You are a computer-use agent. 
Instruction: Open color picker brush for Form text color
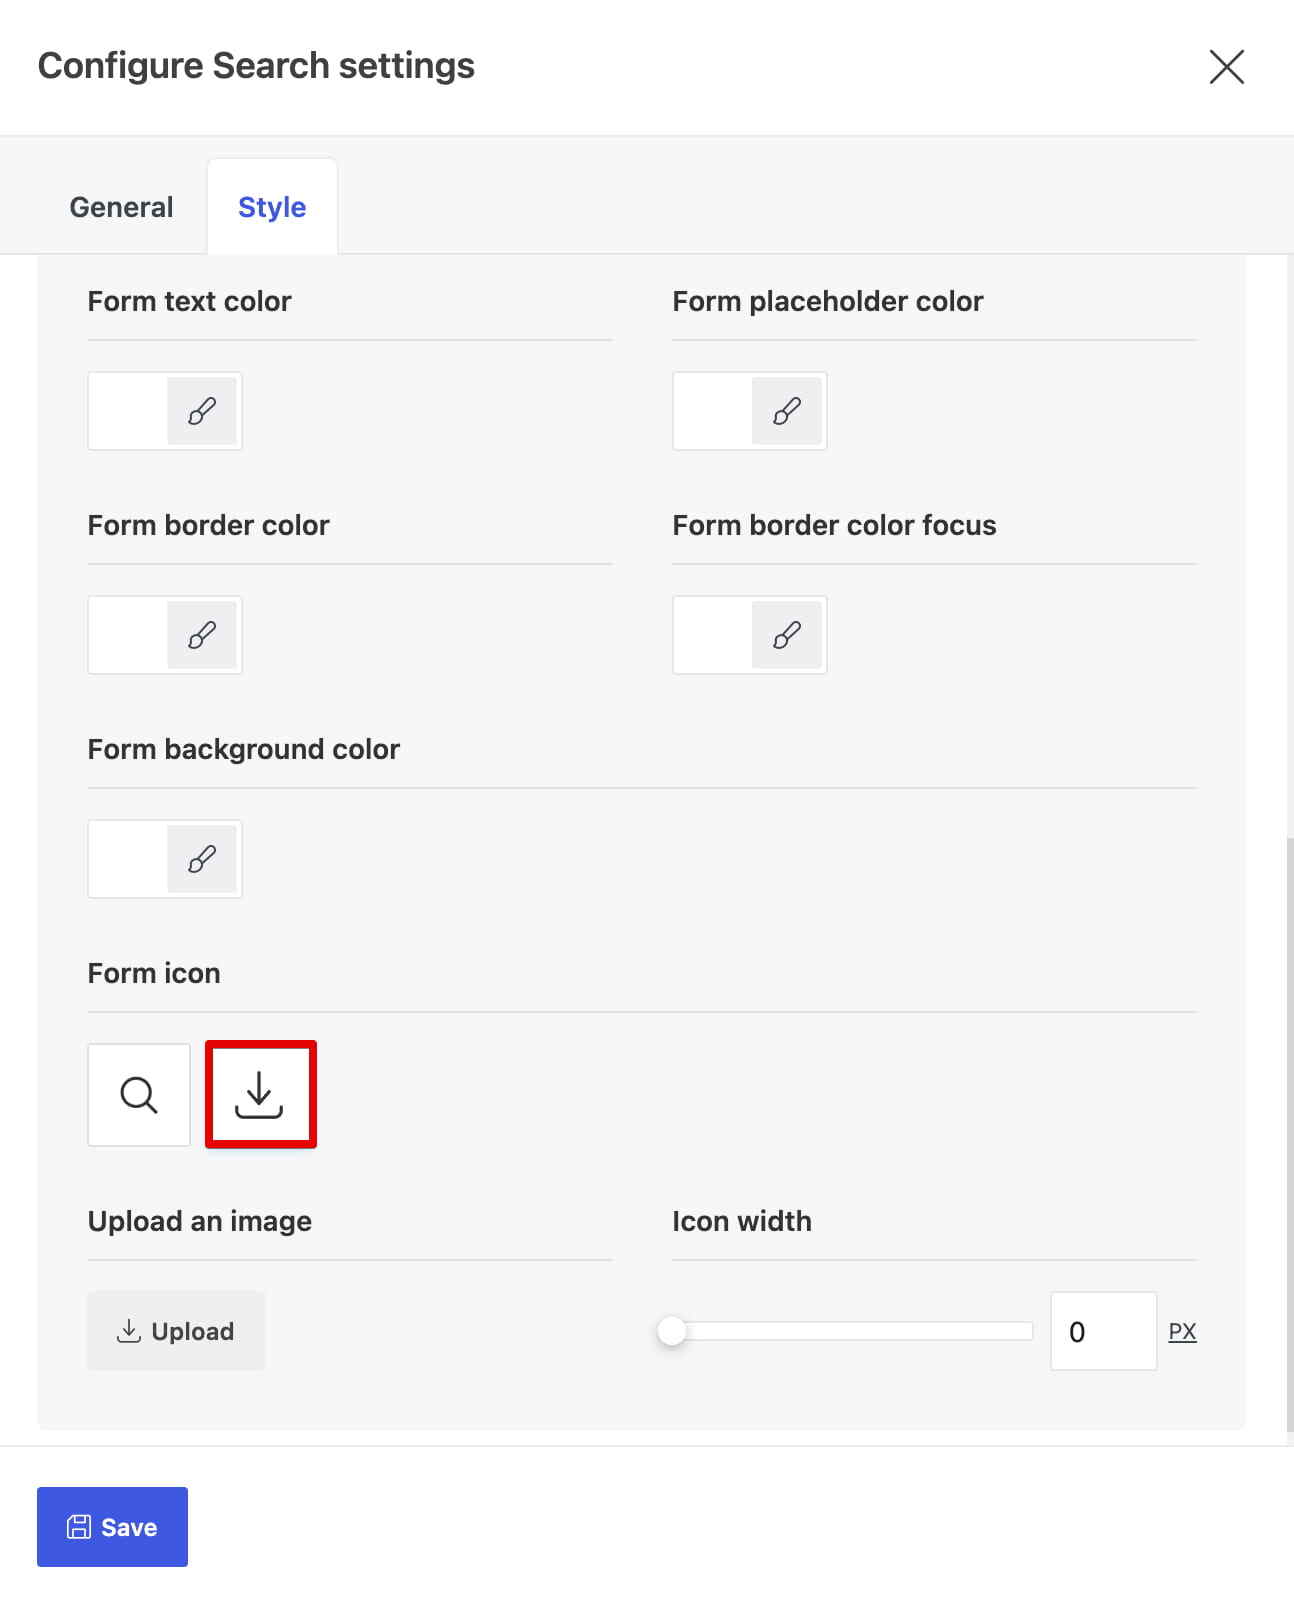click(x=202, y=411)
